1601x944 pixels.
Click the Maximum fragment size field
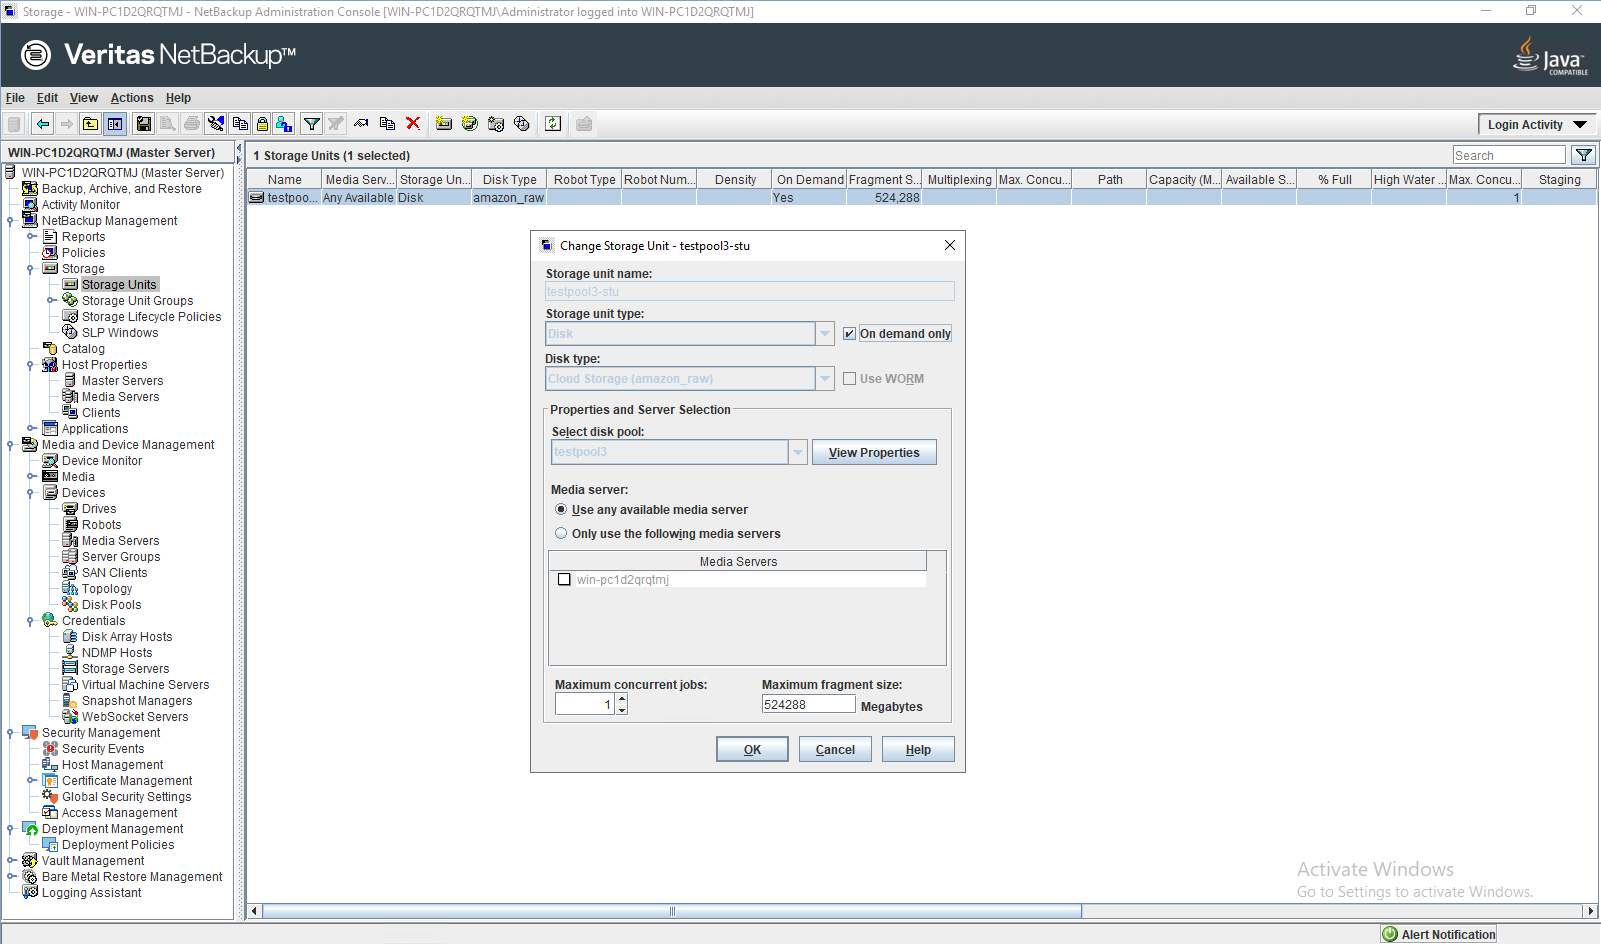tap(808, 705)
